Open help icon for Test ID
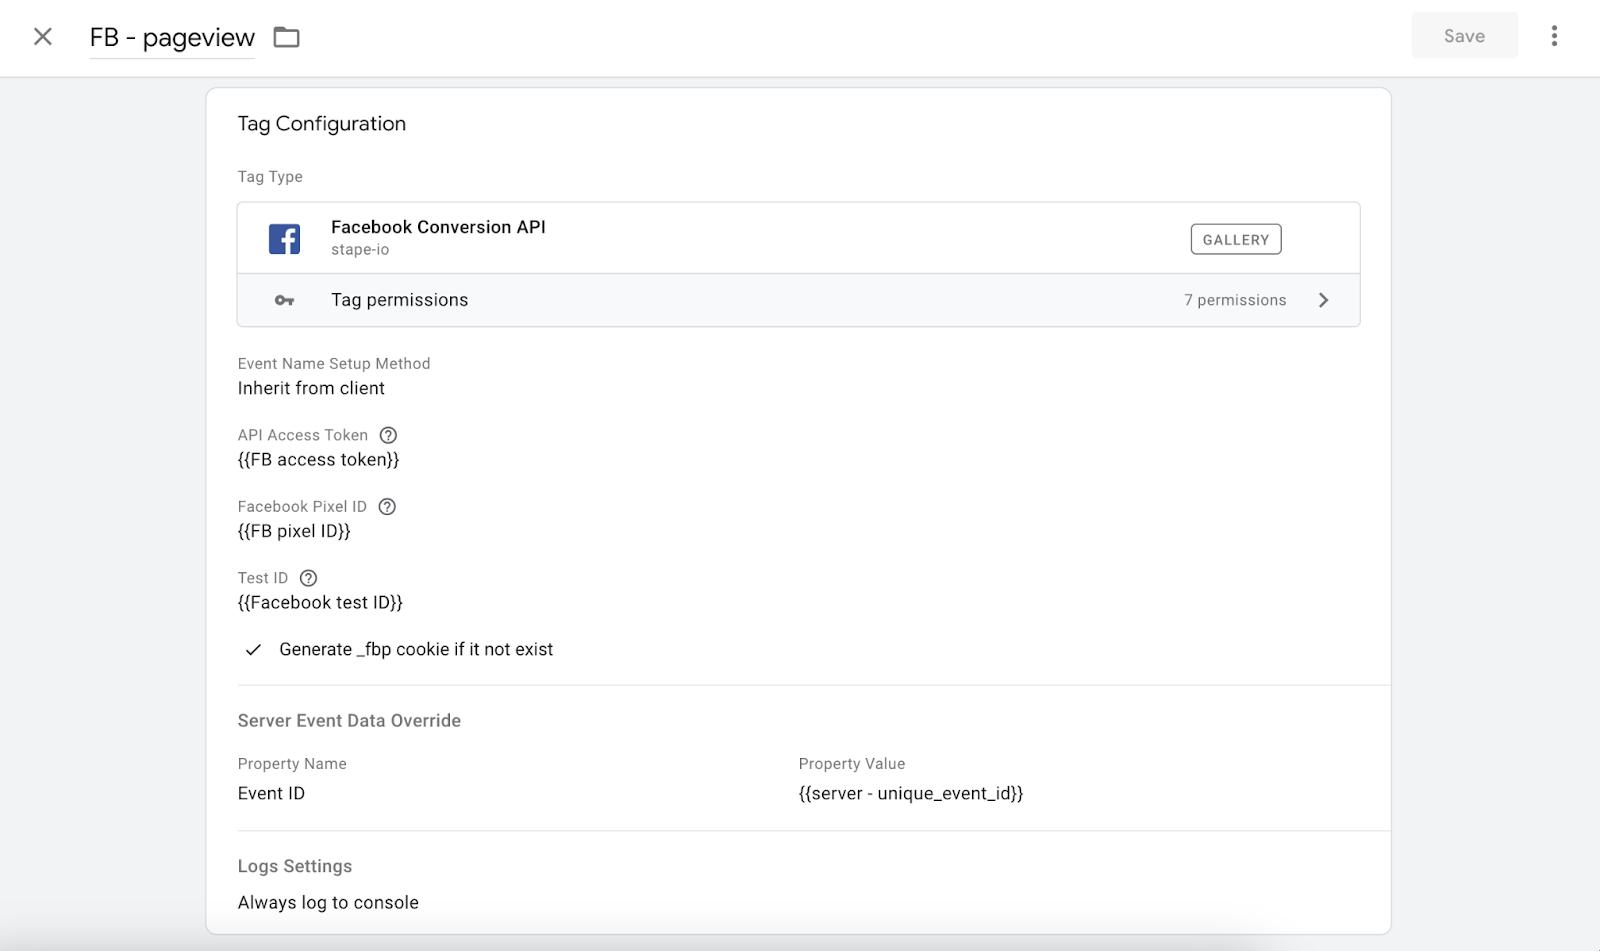The width and height of the screenshot is (1600, 951). [x=309, y=578]
